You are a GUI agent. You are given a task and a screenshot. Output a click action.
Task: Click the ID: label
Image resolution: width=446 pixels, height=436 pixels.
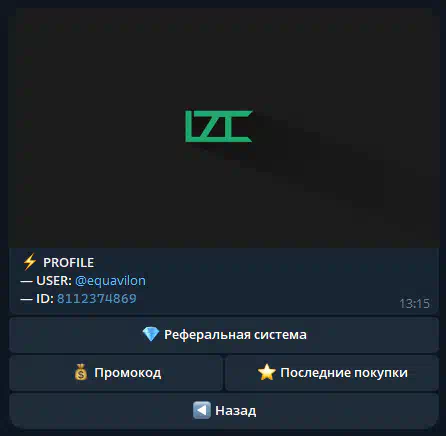point(45,298)
